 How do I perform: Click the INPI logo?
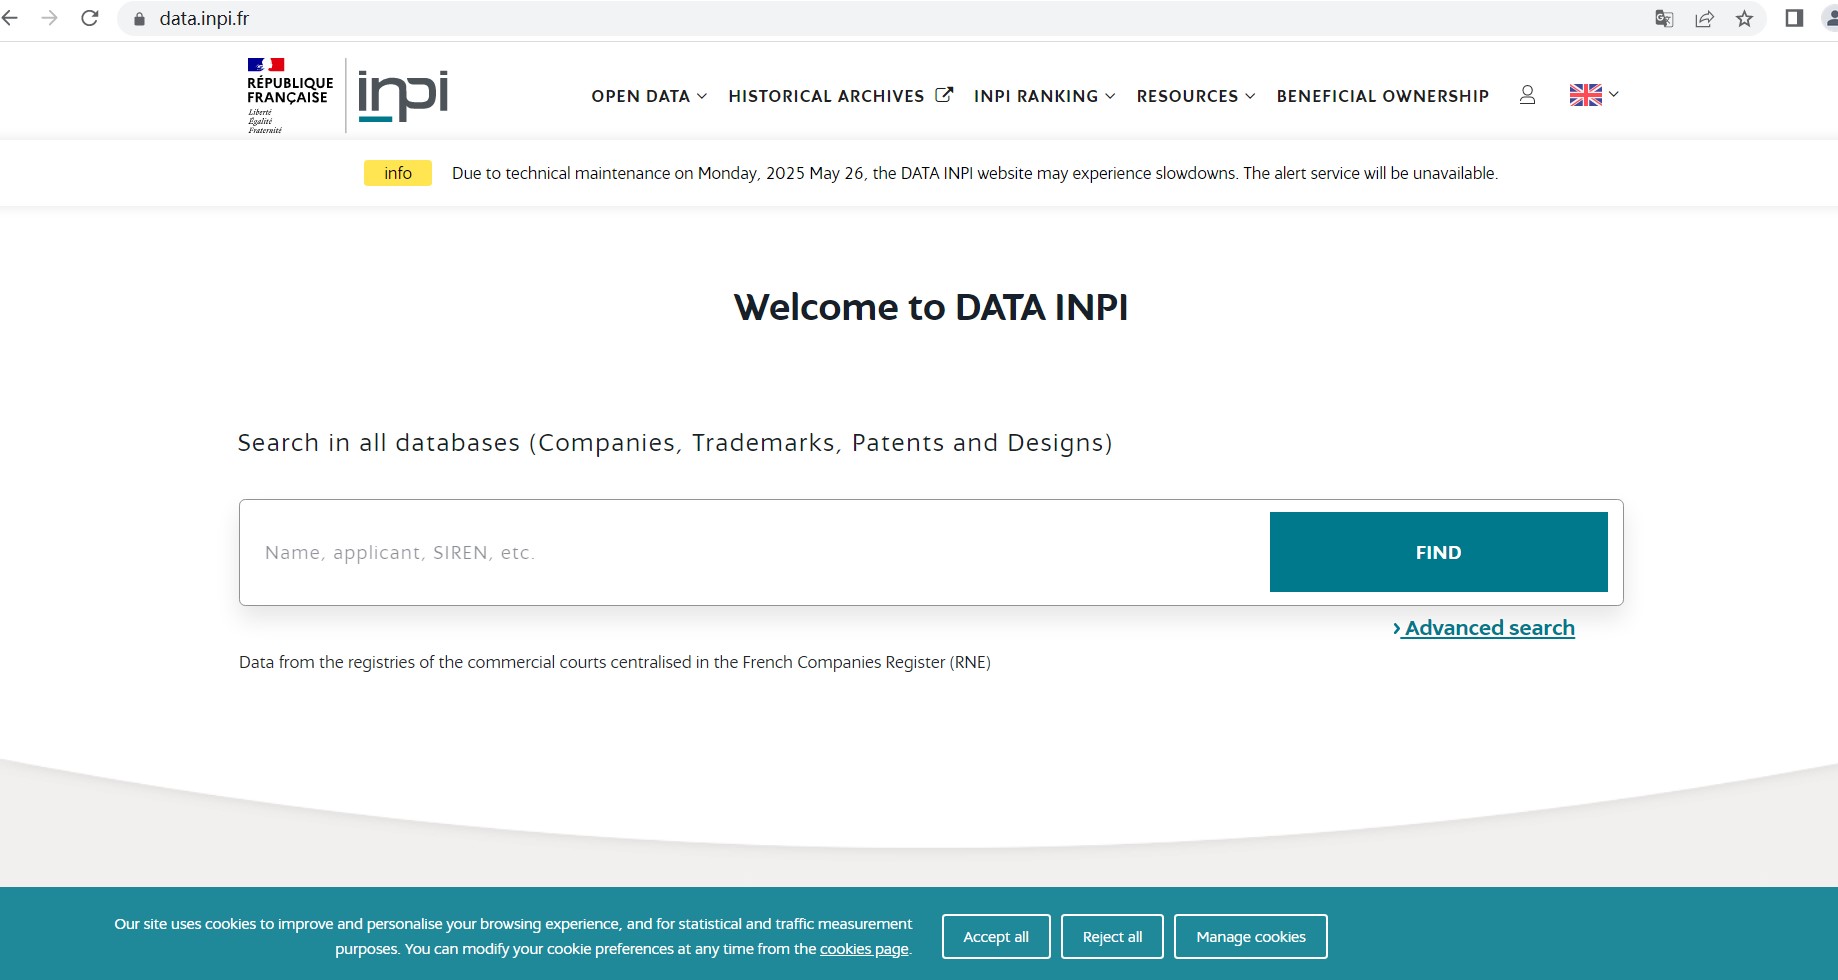(x=403, y=95)
